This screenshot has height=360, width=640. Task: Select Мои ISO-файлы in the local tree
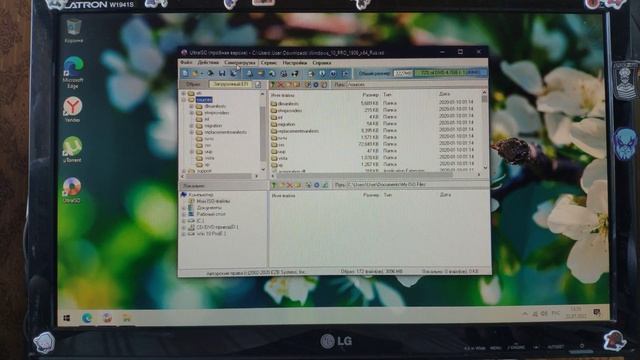click(x=213, y=201)
